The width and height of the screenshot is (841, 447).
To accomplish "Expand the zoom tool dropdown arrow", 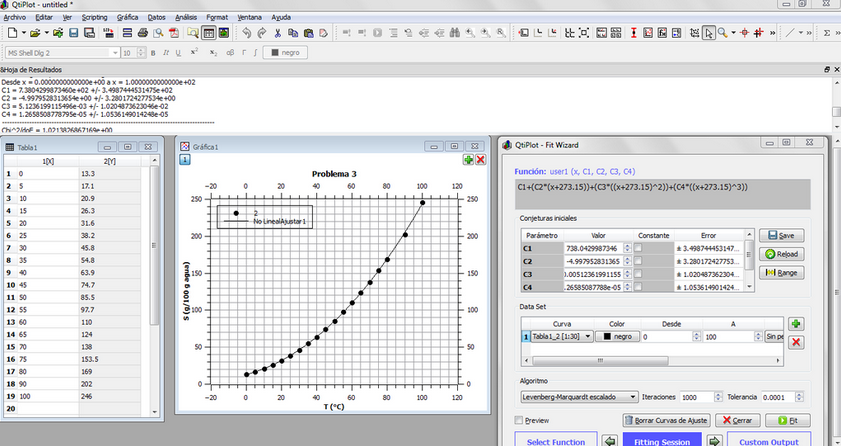I will pyautogui.click(x=734, y=33).
